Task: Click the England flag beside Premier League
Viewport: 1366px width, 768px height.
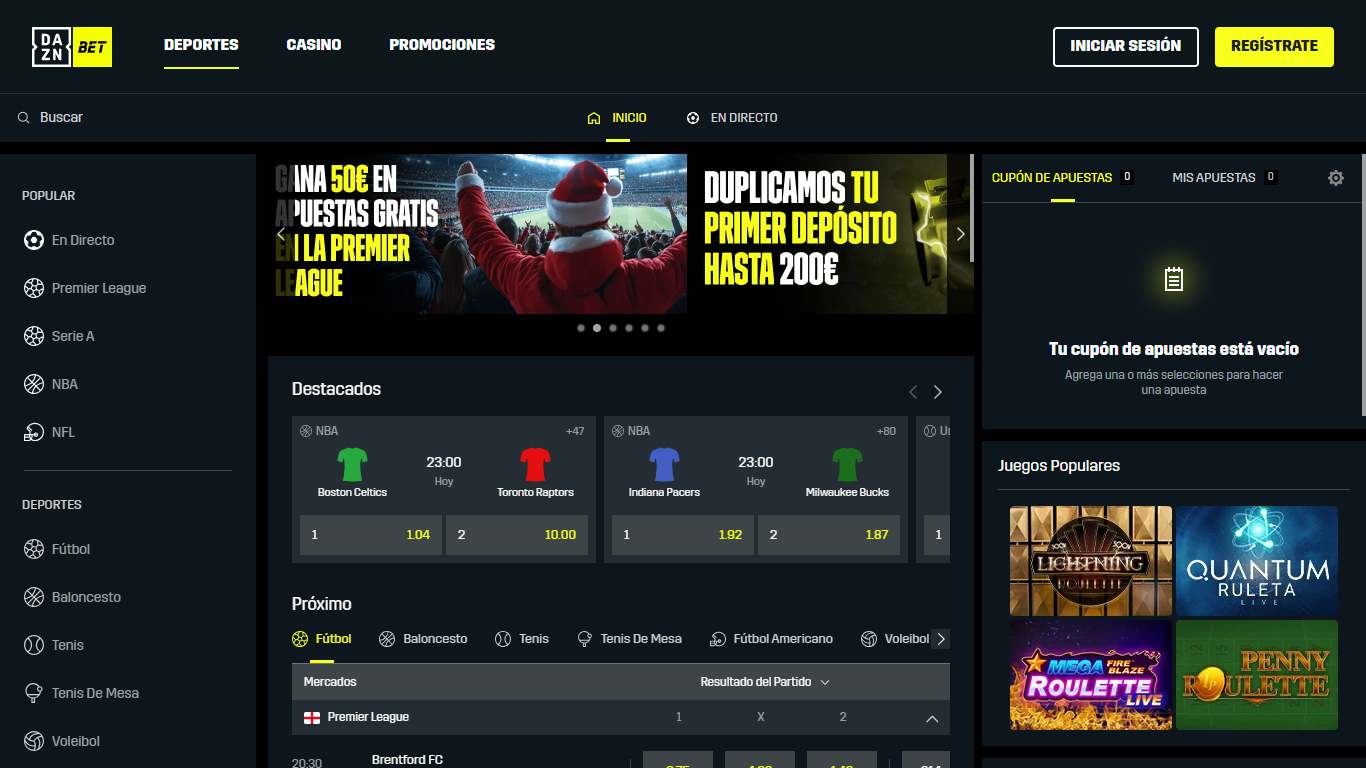Action: click(x=312, y=717)
